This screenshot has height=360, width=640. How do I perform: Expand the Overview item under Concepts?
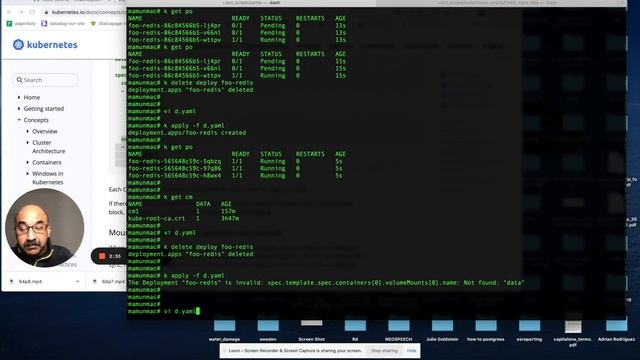tap(27, 131)
